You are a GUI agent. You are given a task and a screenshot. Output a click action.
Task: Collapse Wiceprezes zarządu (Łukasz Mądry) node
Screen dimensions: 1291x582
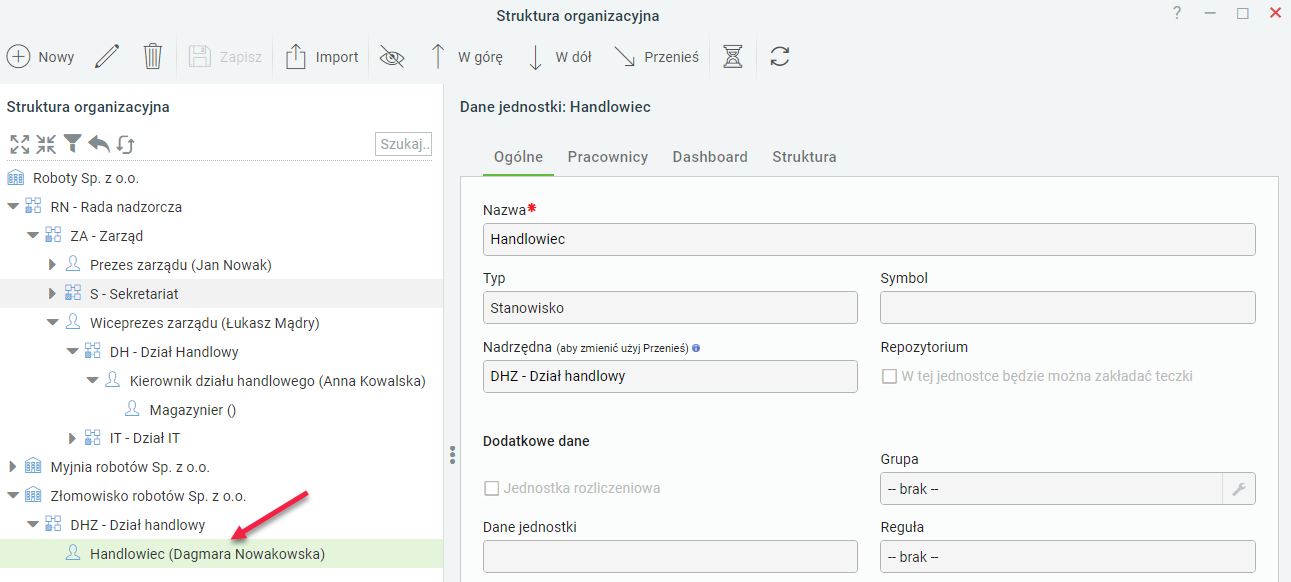[53, 323]
